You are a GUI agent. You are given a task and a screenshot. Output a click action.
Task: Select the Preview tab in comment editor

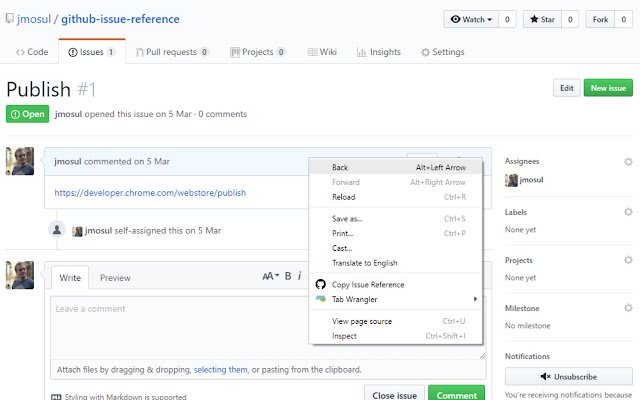point(115,278)
